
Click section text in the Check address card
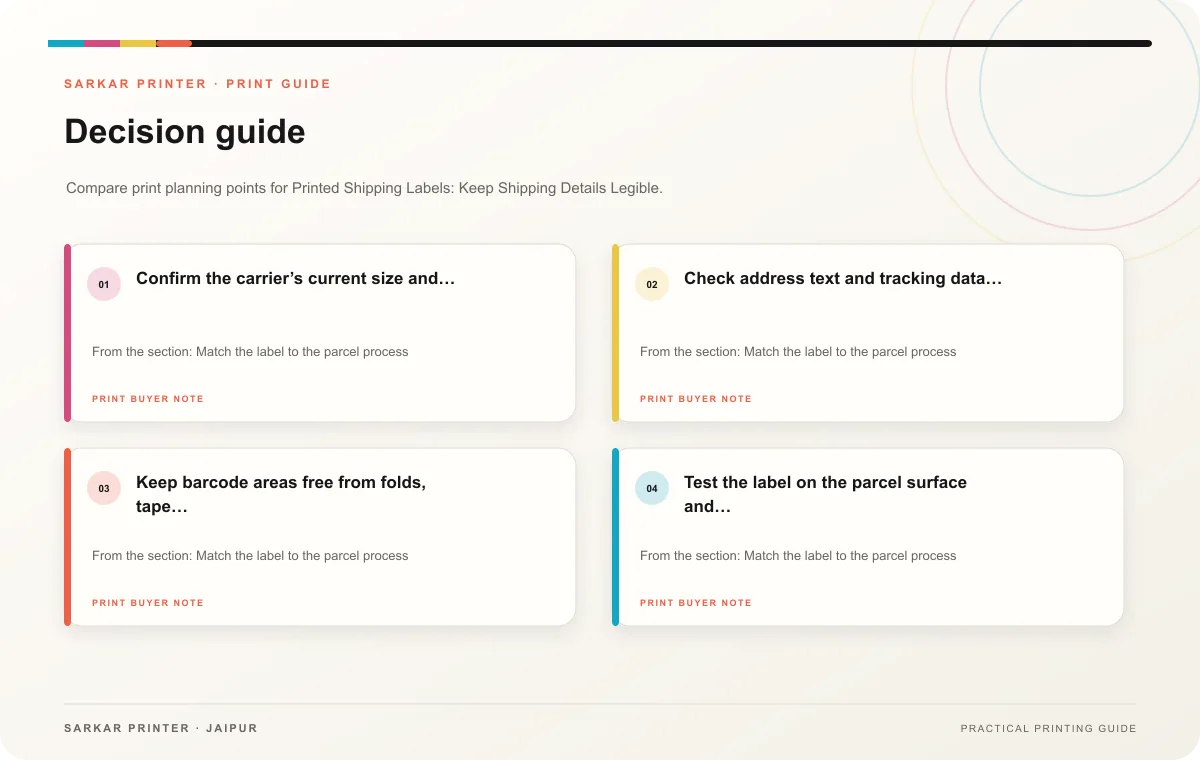[798, 352]
